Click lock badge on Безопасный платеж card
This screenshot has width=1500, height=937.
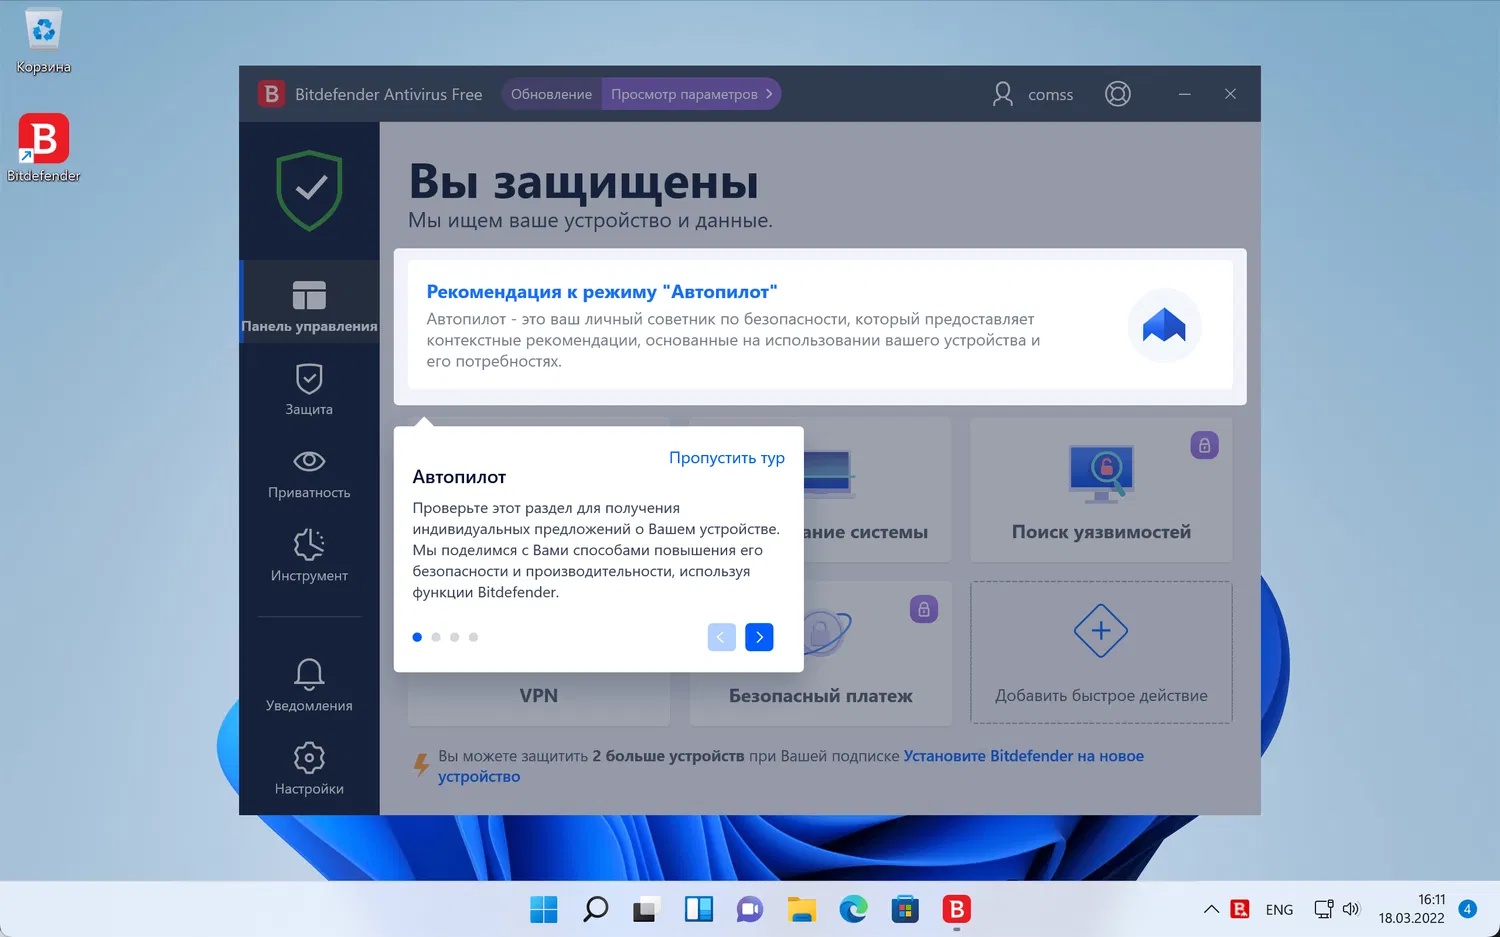coord(924,609)
